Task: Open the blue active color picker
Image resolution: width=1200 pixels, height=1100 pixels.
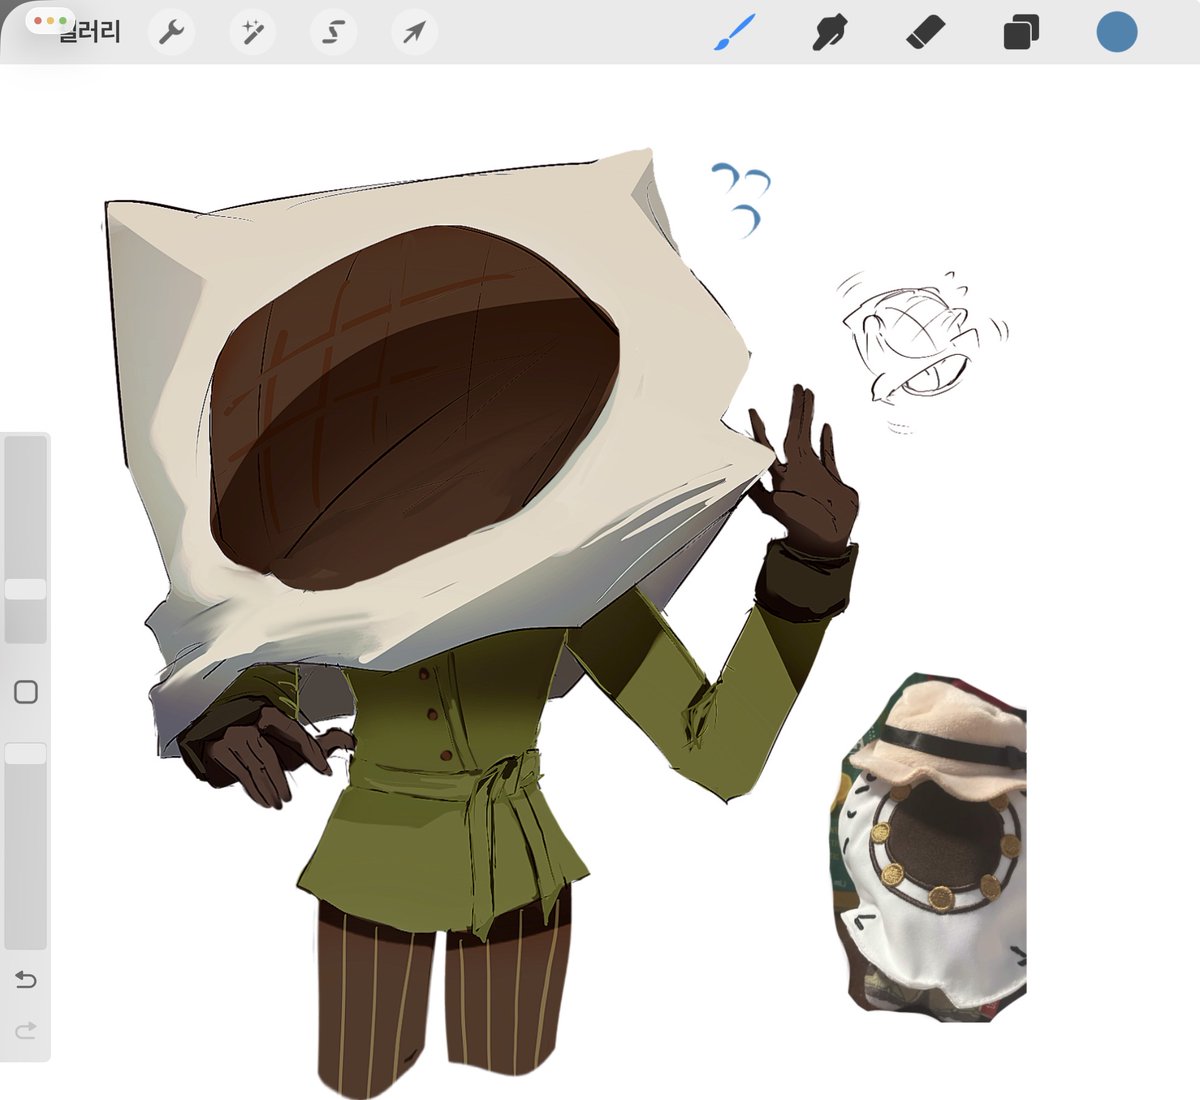Action: (x=1117, y=32)
